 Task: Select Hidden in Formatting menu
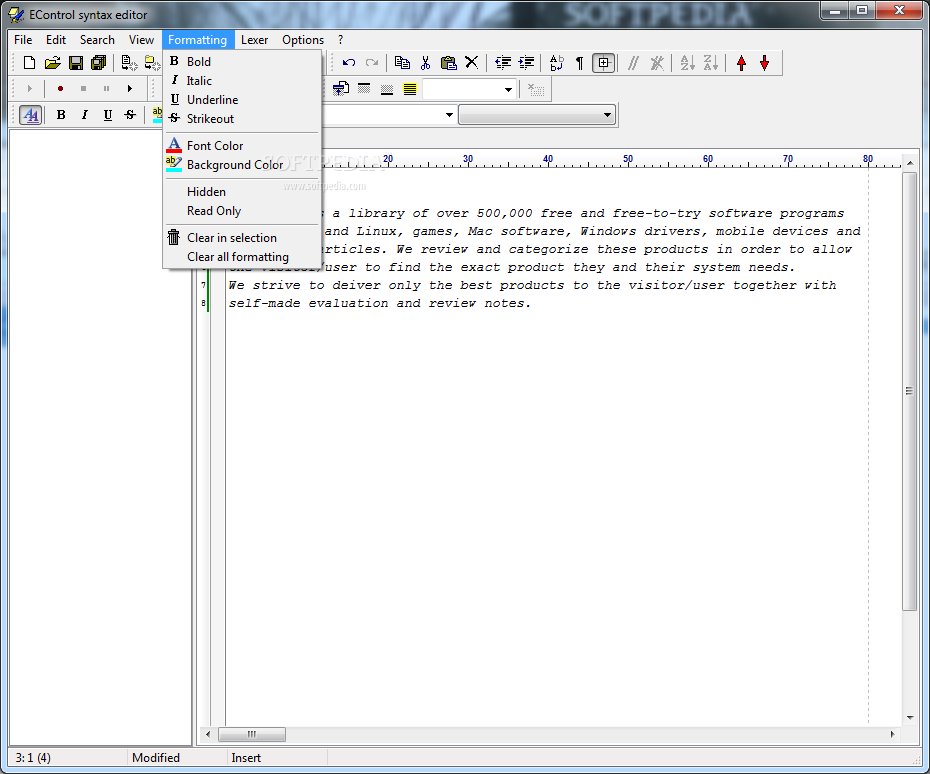[242, 192]
